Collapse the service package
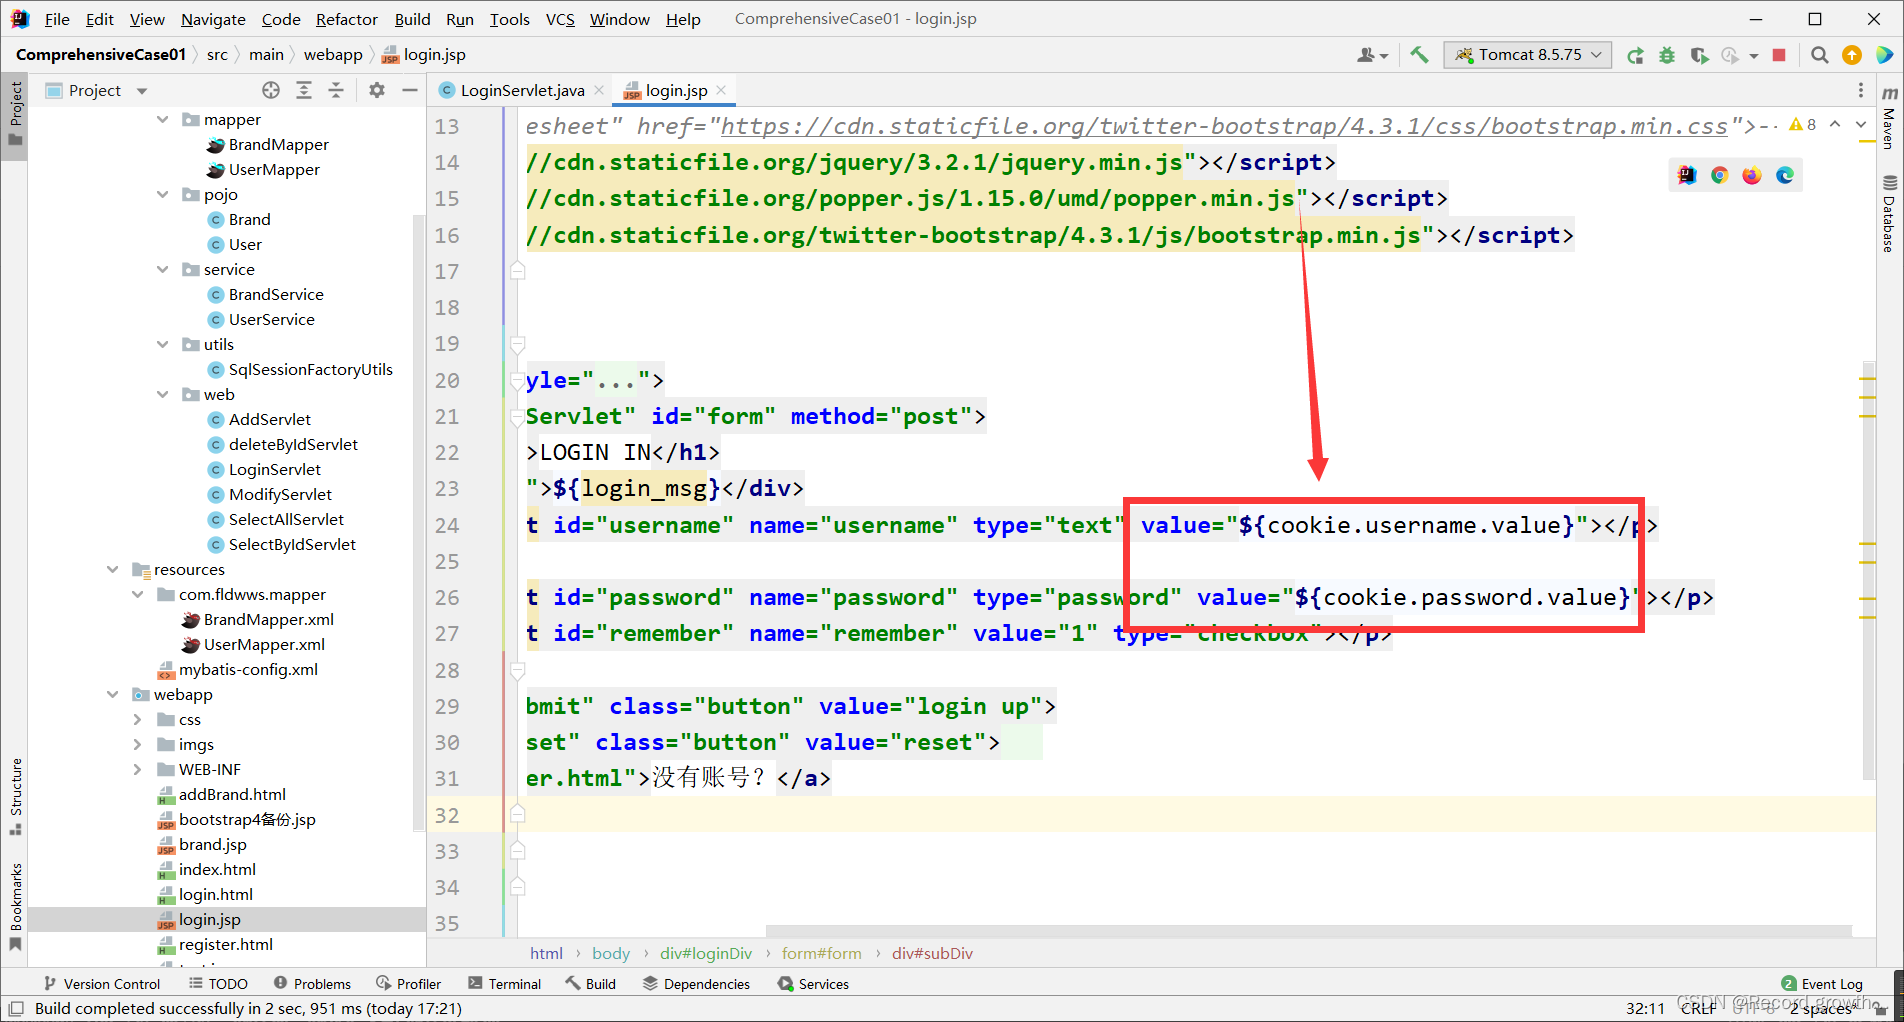 [163, 269]
